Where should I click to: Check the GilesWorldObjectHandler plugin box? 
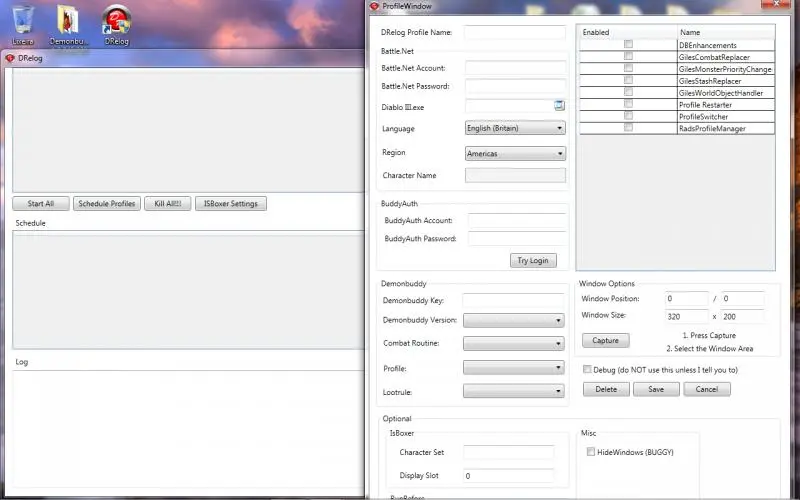pos(628,92)
